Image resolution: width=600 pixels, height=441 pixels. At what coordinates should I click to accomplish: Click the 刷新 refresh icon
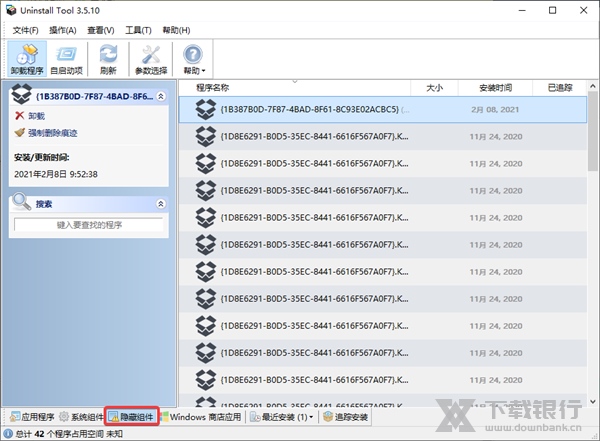(x=108, y=59)
